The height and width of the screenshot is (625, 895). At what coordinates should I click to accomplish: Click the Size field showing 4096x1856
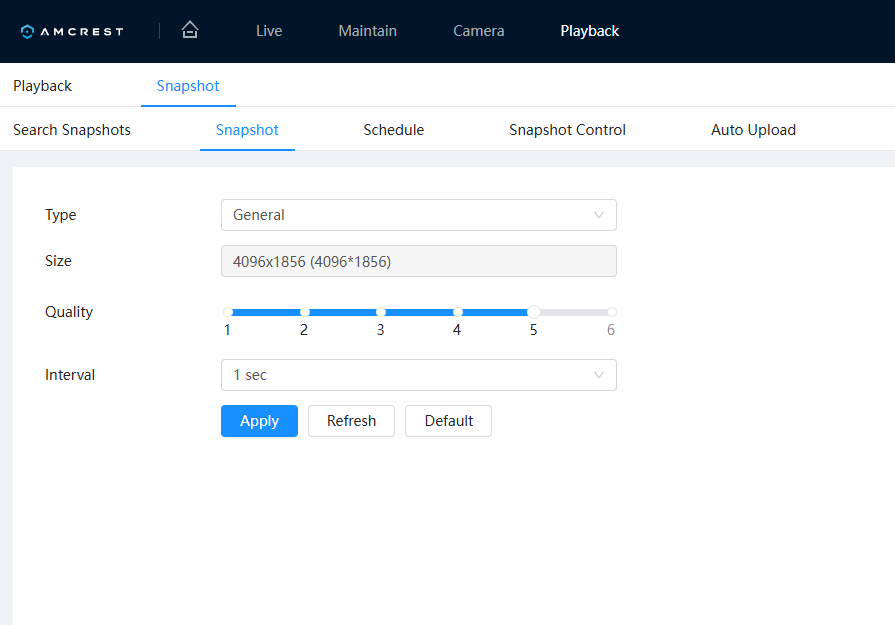point(419,261)
